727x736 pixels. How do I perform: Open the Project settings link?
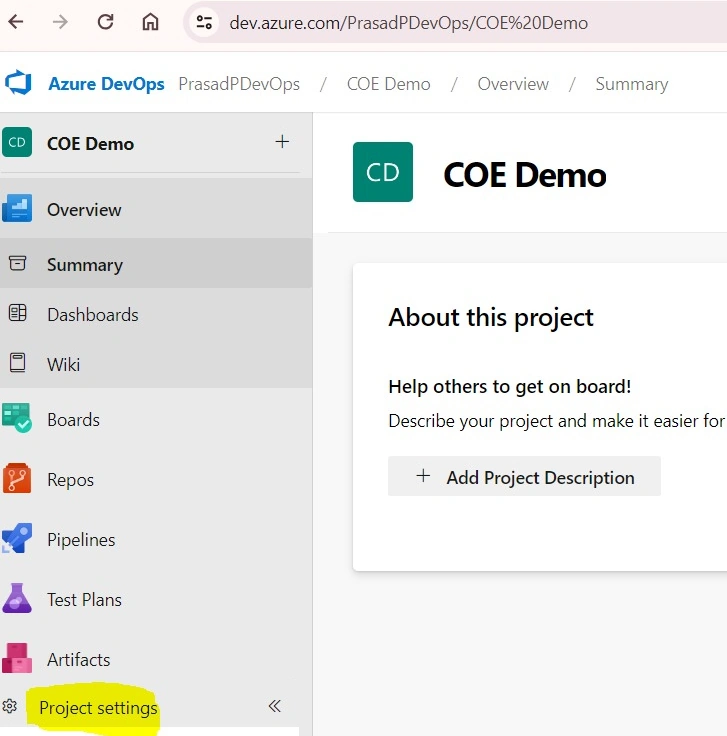(99, 707)
